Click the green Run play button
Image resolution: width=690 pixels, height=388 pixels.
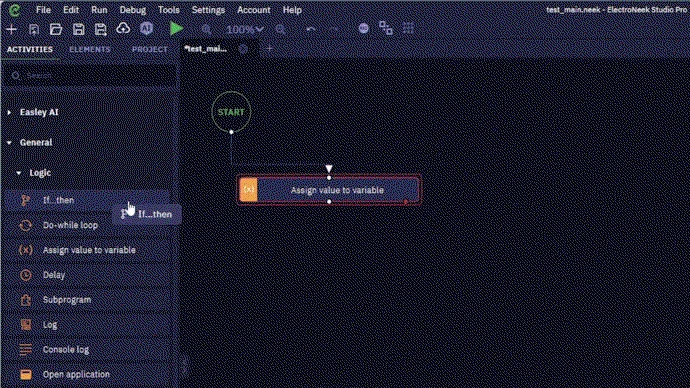(176, 29)
